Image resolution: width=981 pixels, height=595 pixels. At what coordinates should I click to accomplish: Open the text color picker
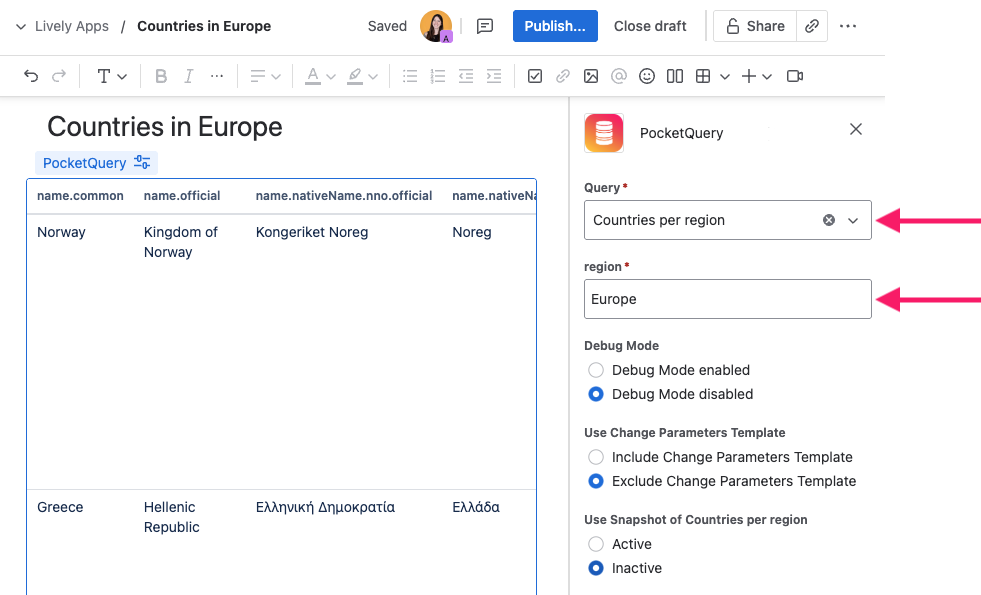318,75
